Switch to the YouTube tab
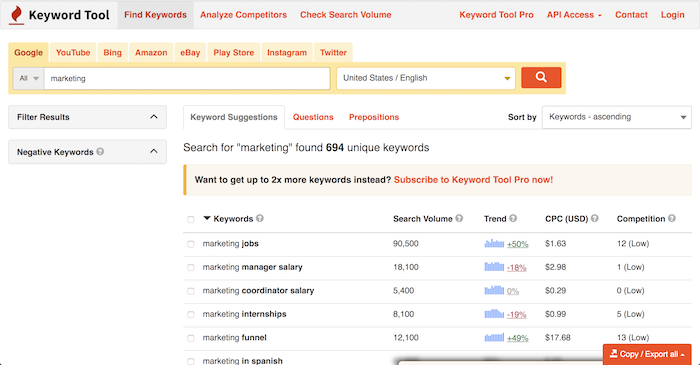Image resolution: width=700 pixels, height=365 pixels. point(73,52)
